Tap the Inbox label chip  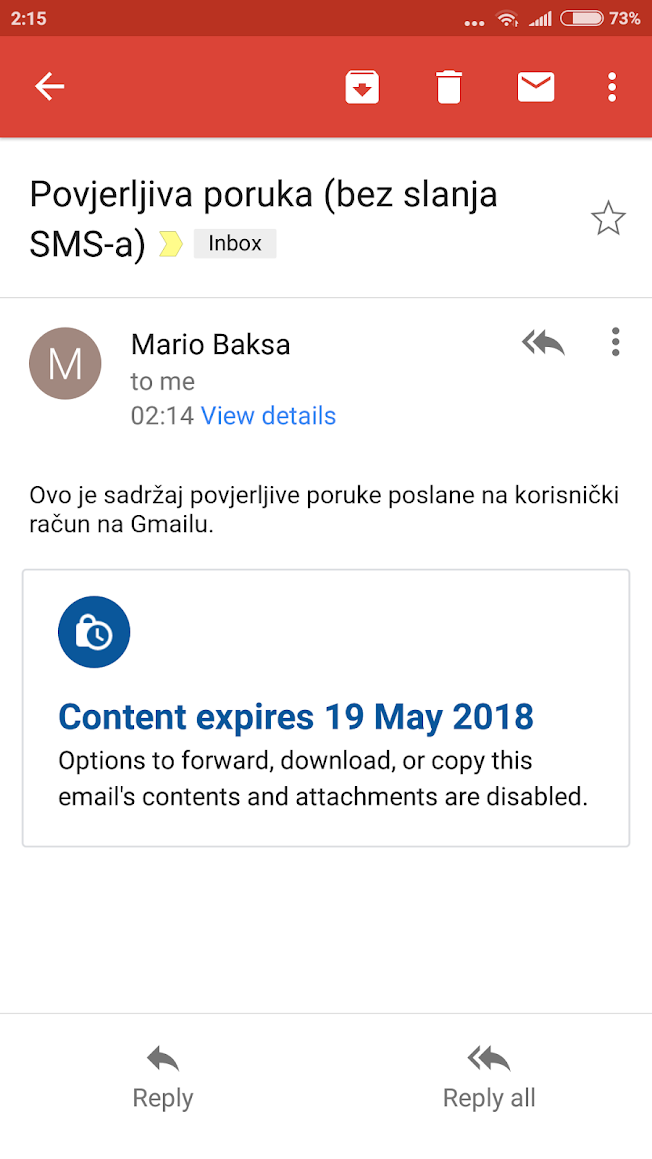coord(235,243)
